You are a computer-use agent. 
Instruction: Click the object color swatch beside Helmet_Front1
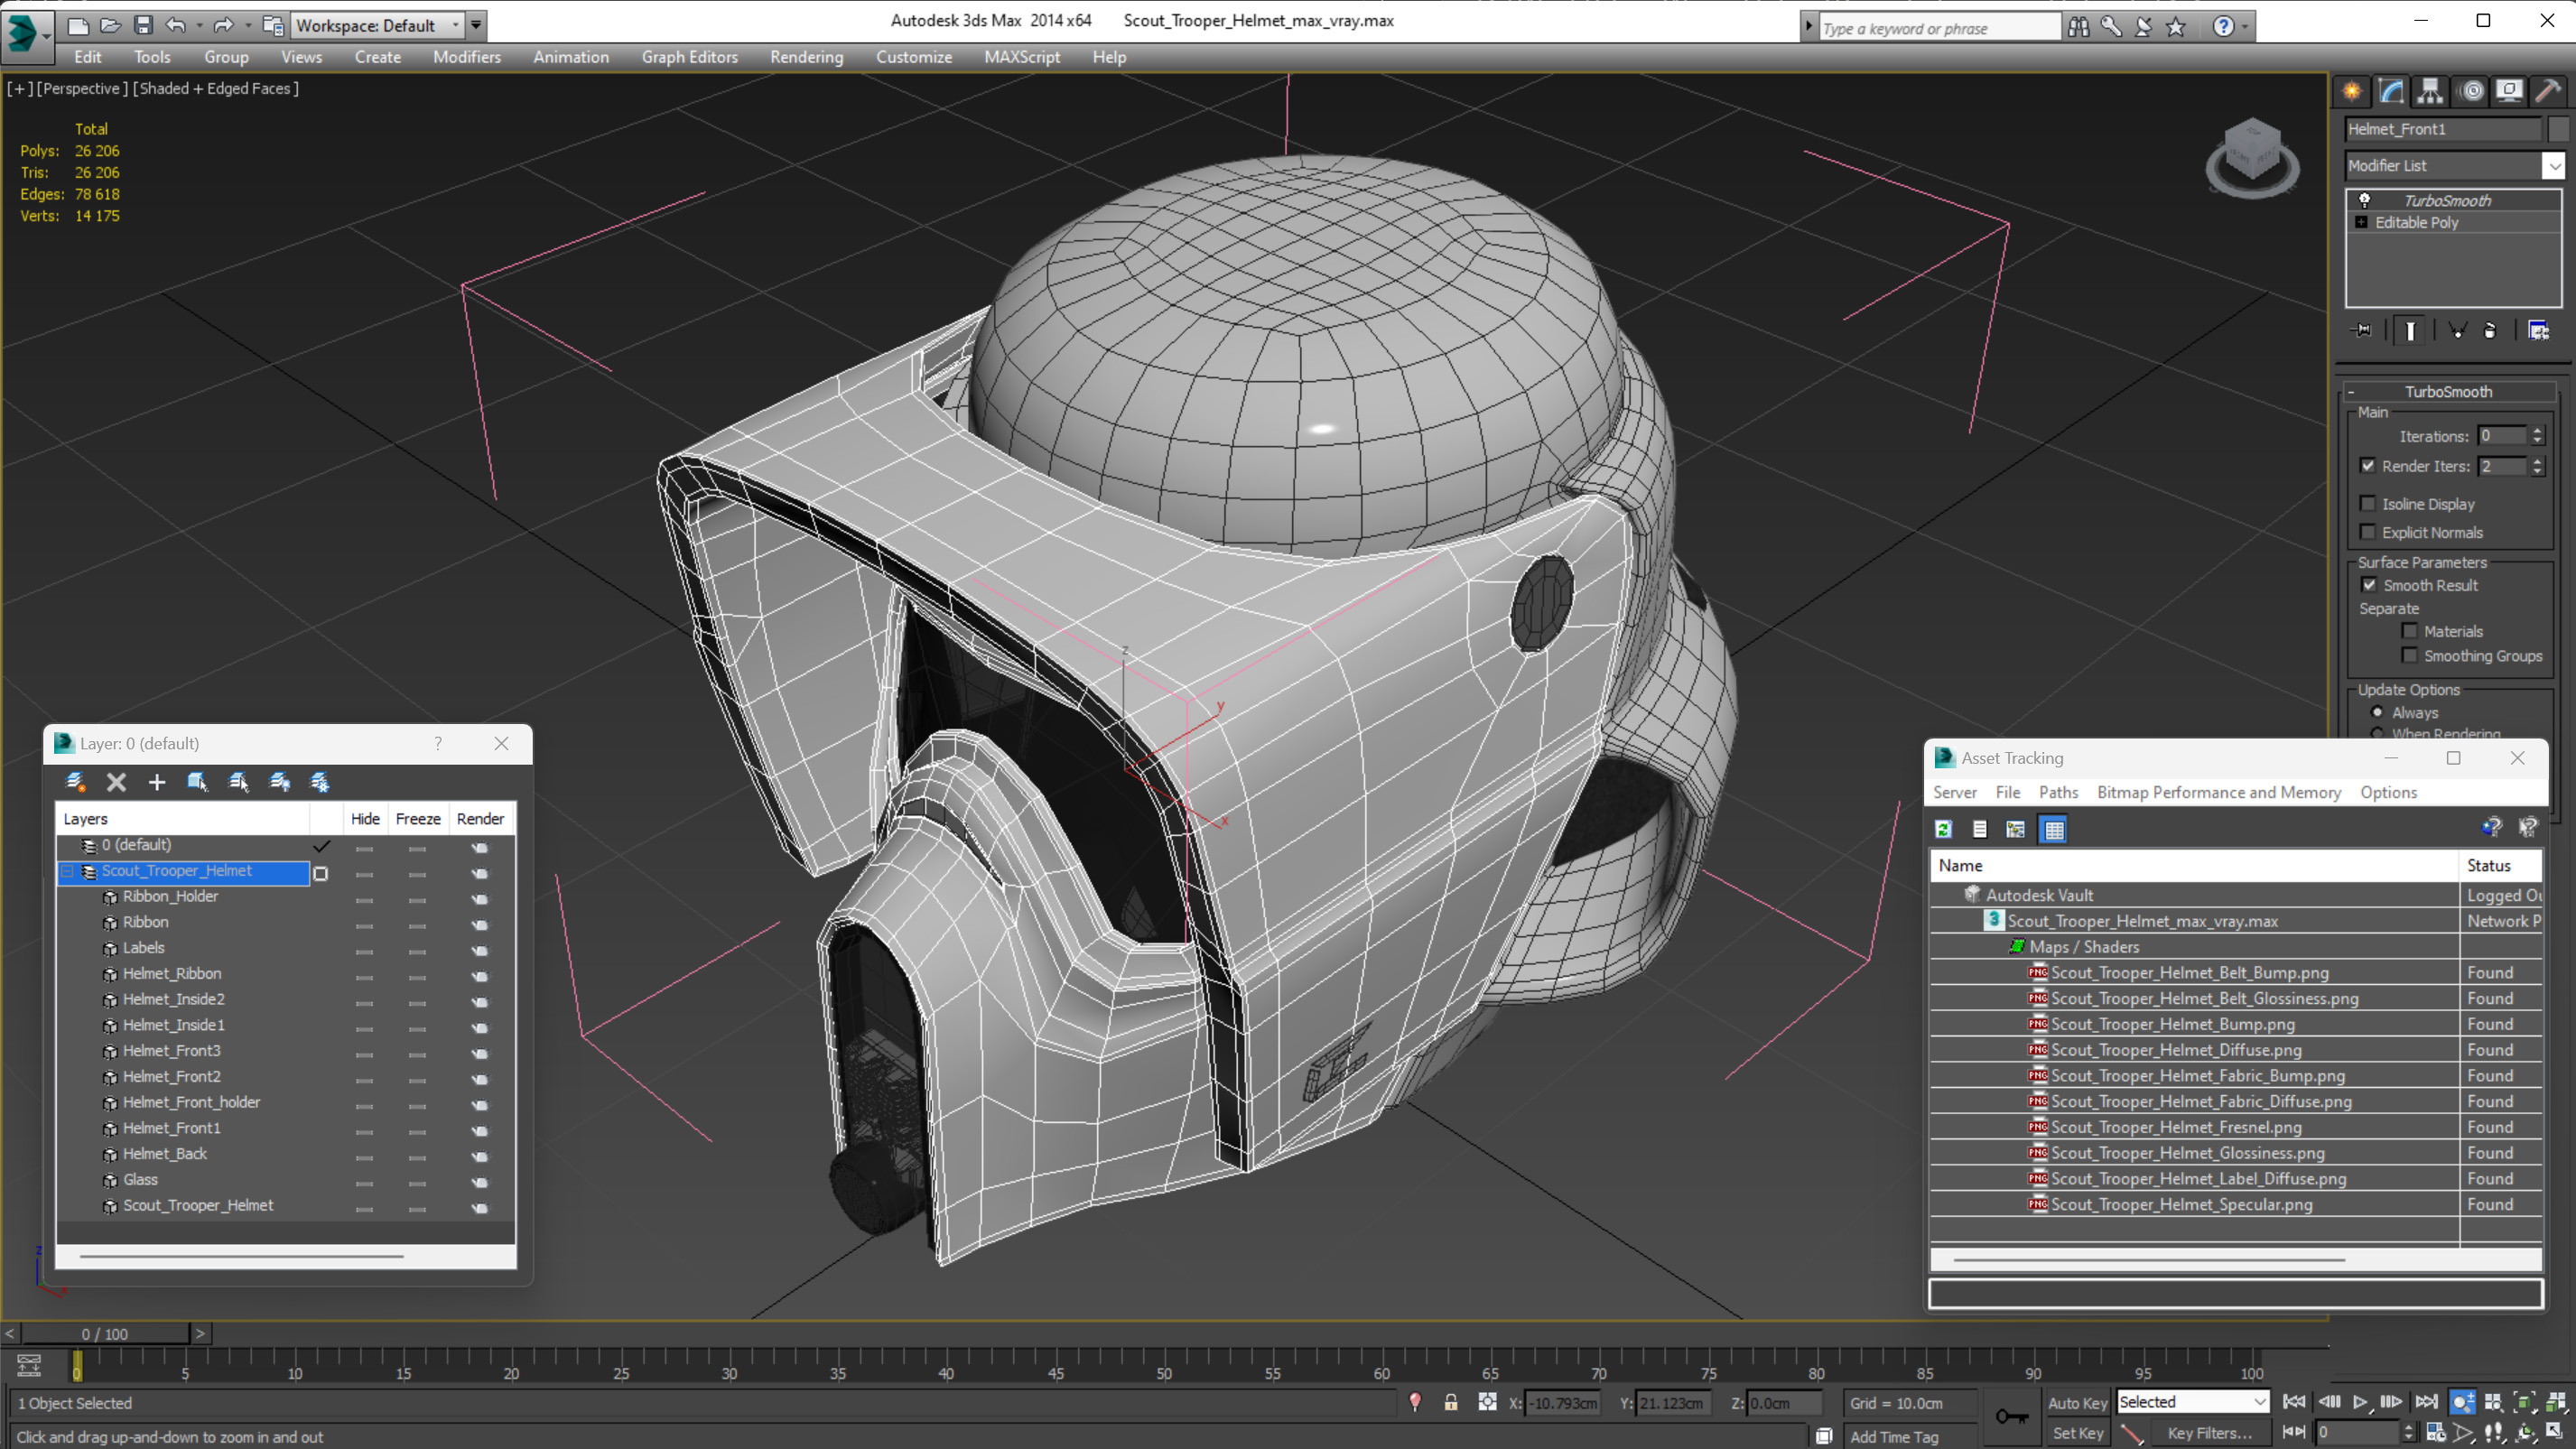(x=2558, y=128)
